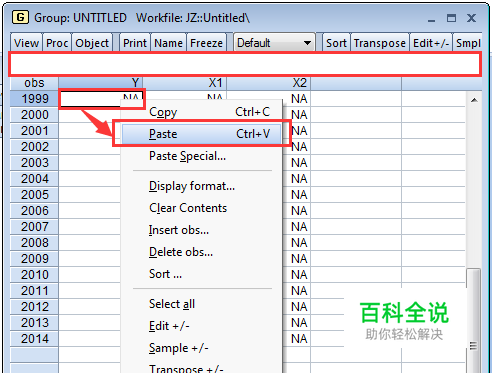The height and width of the screenshot is (373, 492).
Task: Select the 2005 row header
Action: coord(34,195)
